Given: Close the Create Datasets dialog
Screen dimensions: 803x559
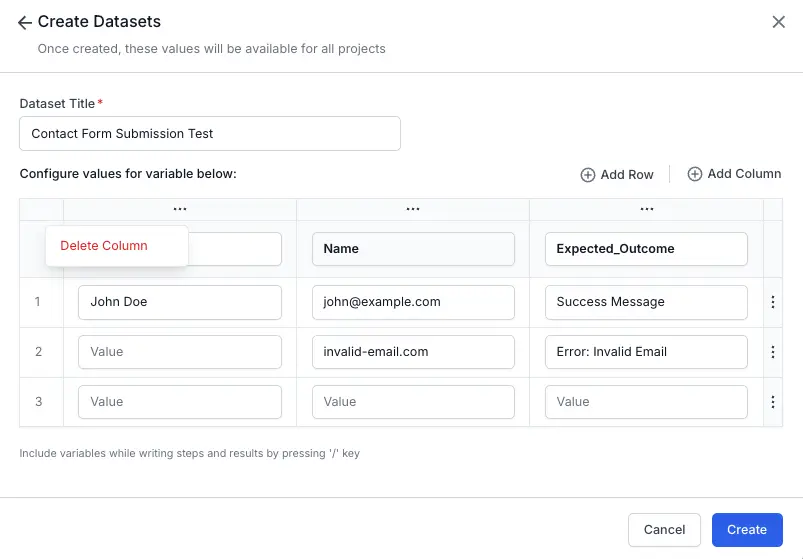Looking at the screenshot, I should [x=778, y=22].
